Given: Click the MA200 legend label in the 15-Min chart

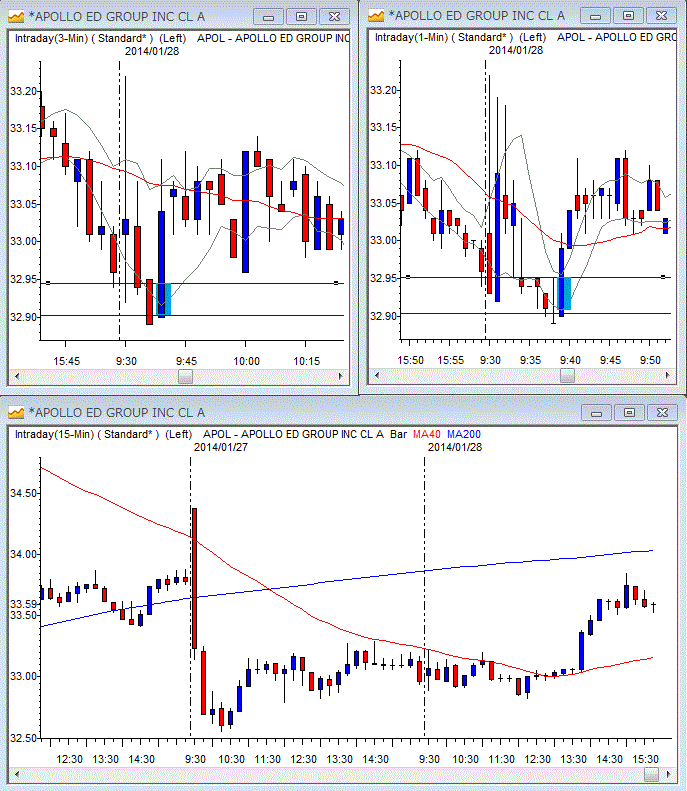Looking at the screenshot, I should pyautogui.click(x=464, y=434).
